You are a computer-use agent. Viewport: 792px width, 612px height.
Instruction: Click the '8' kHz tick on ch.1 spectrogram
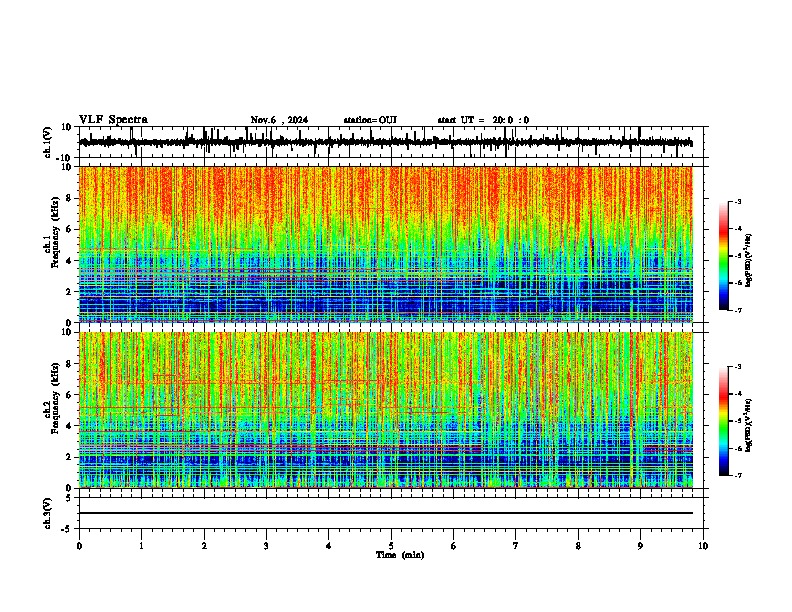pos(70,198)
